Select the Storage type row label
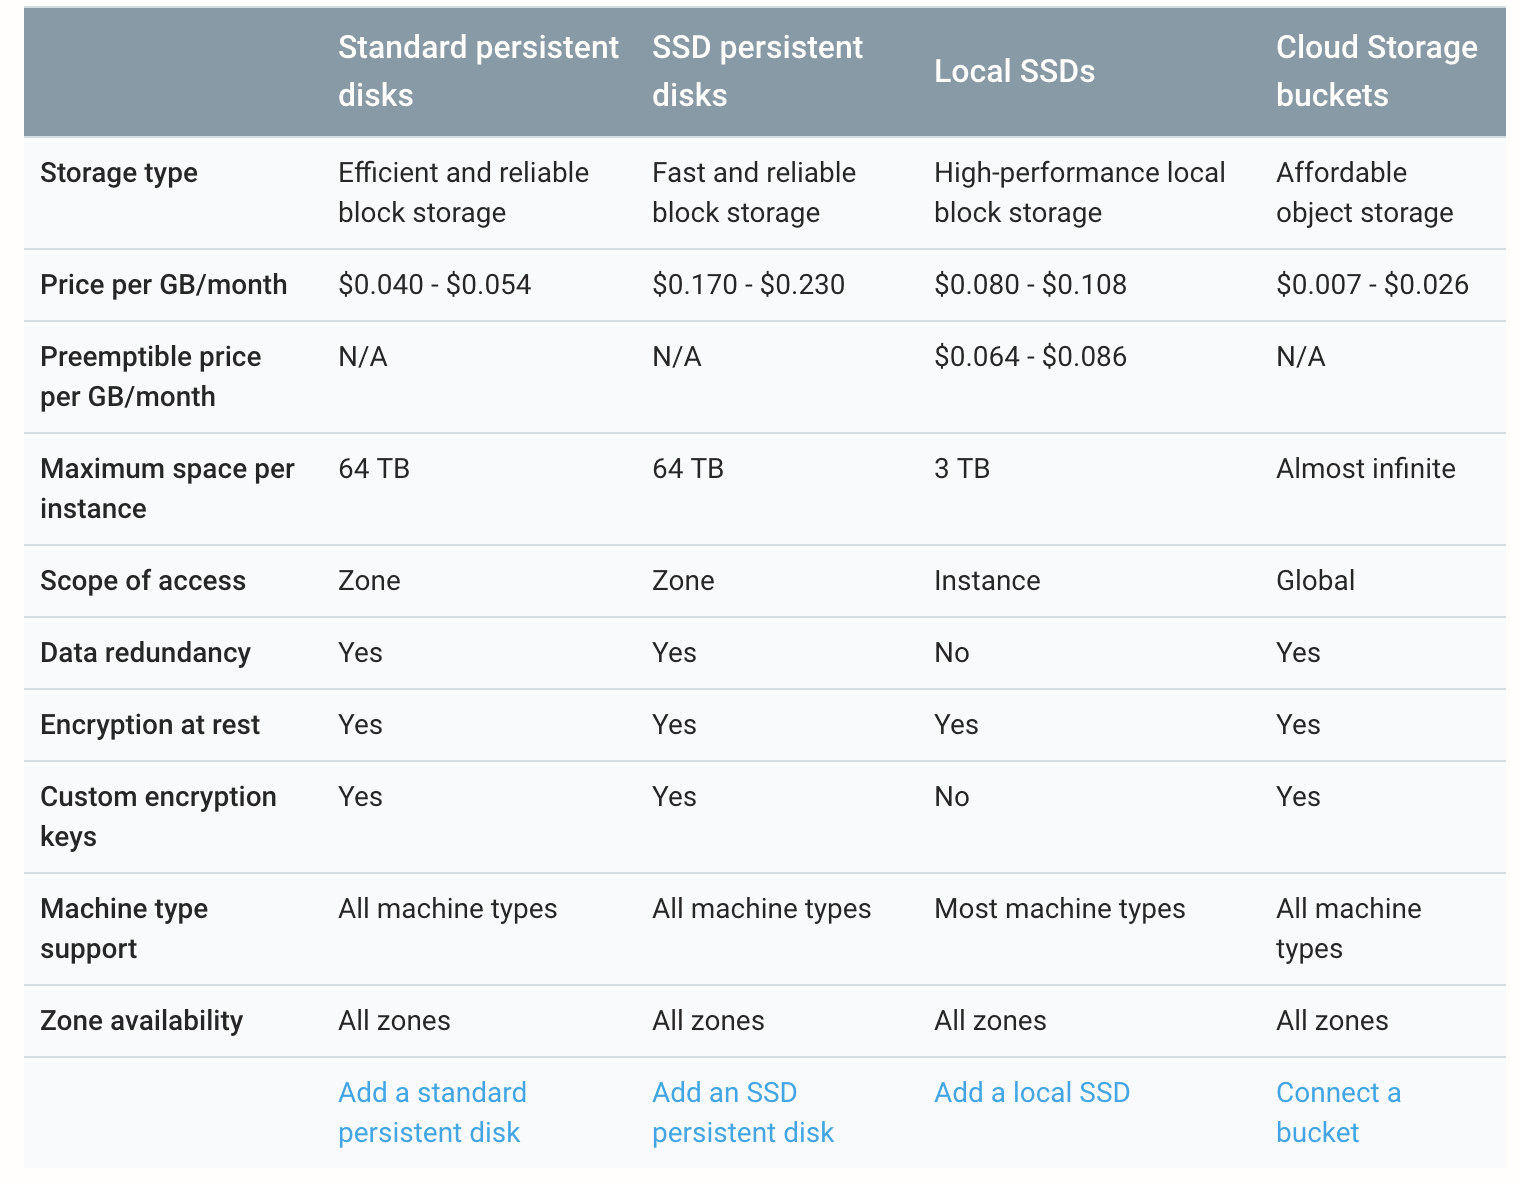The height and width of the screenshot is (1186, 1520). click(x=119, y=173)
